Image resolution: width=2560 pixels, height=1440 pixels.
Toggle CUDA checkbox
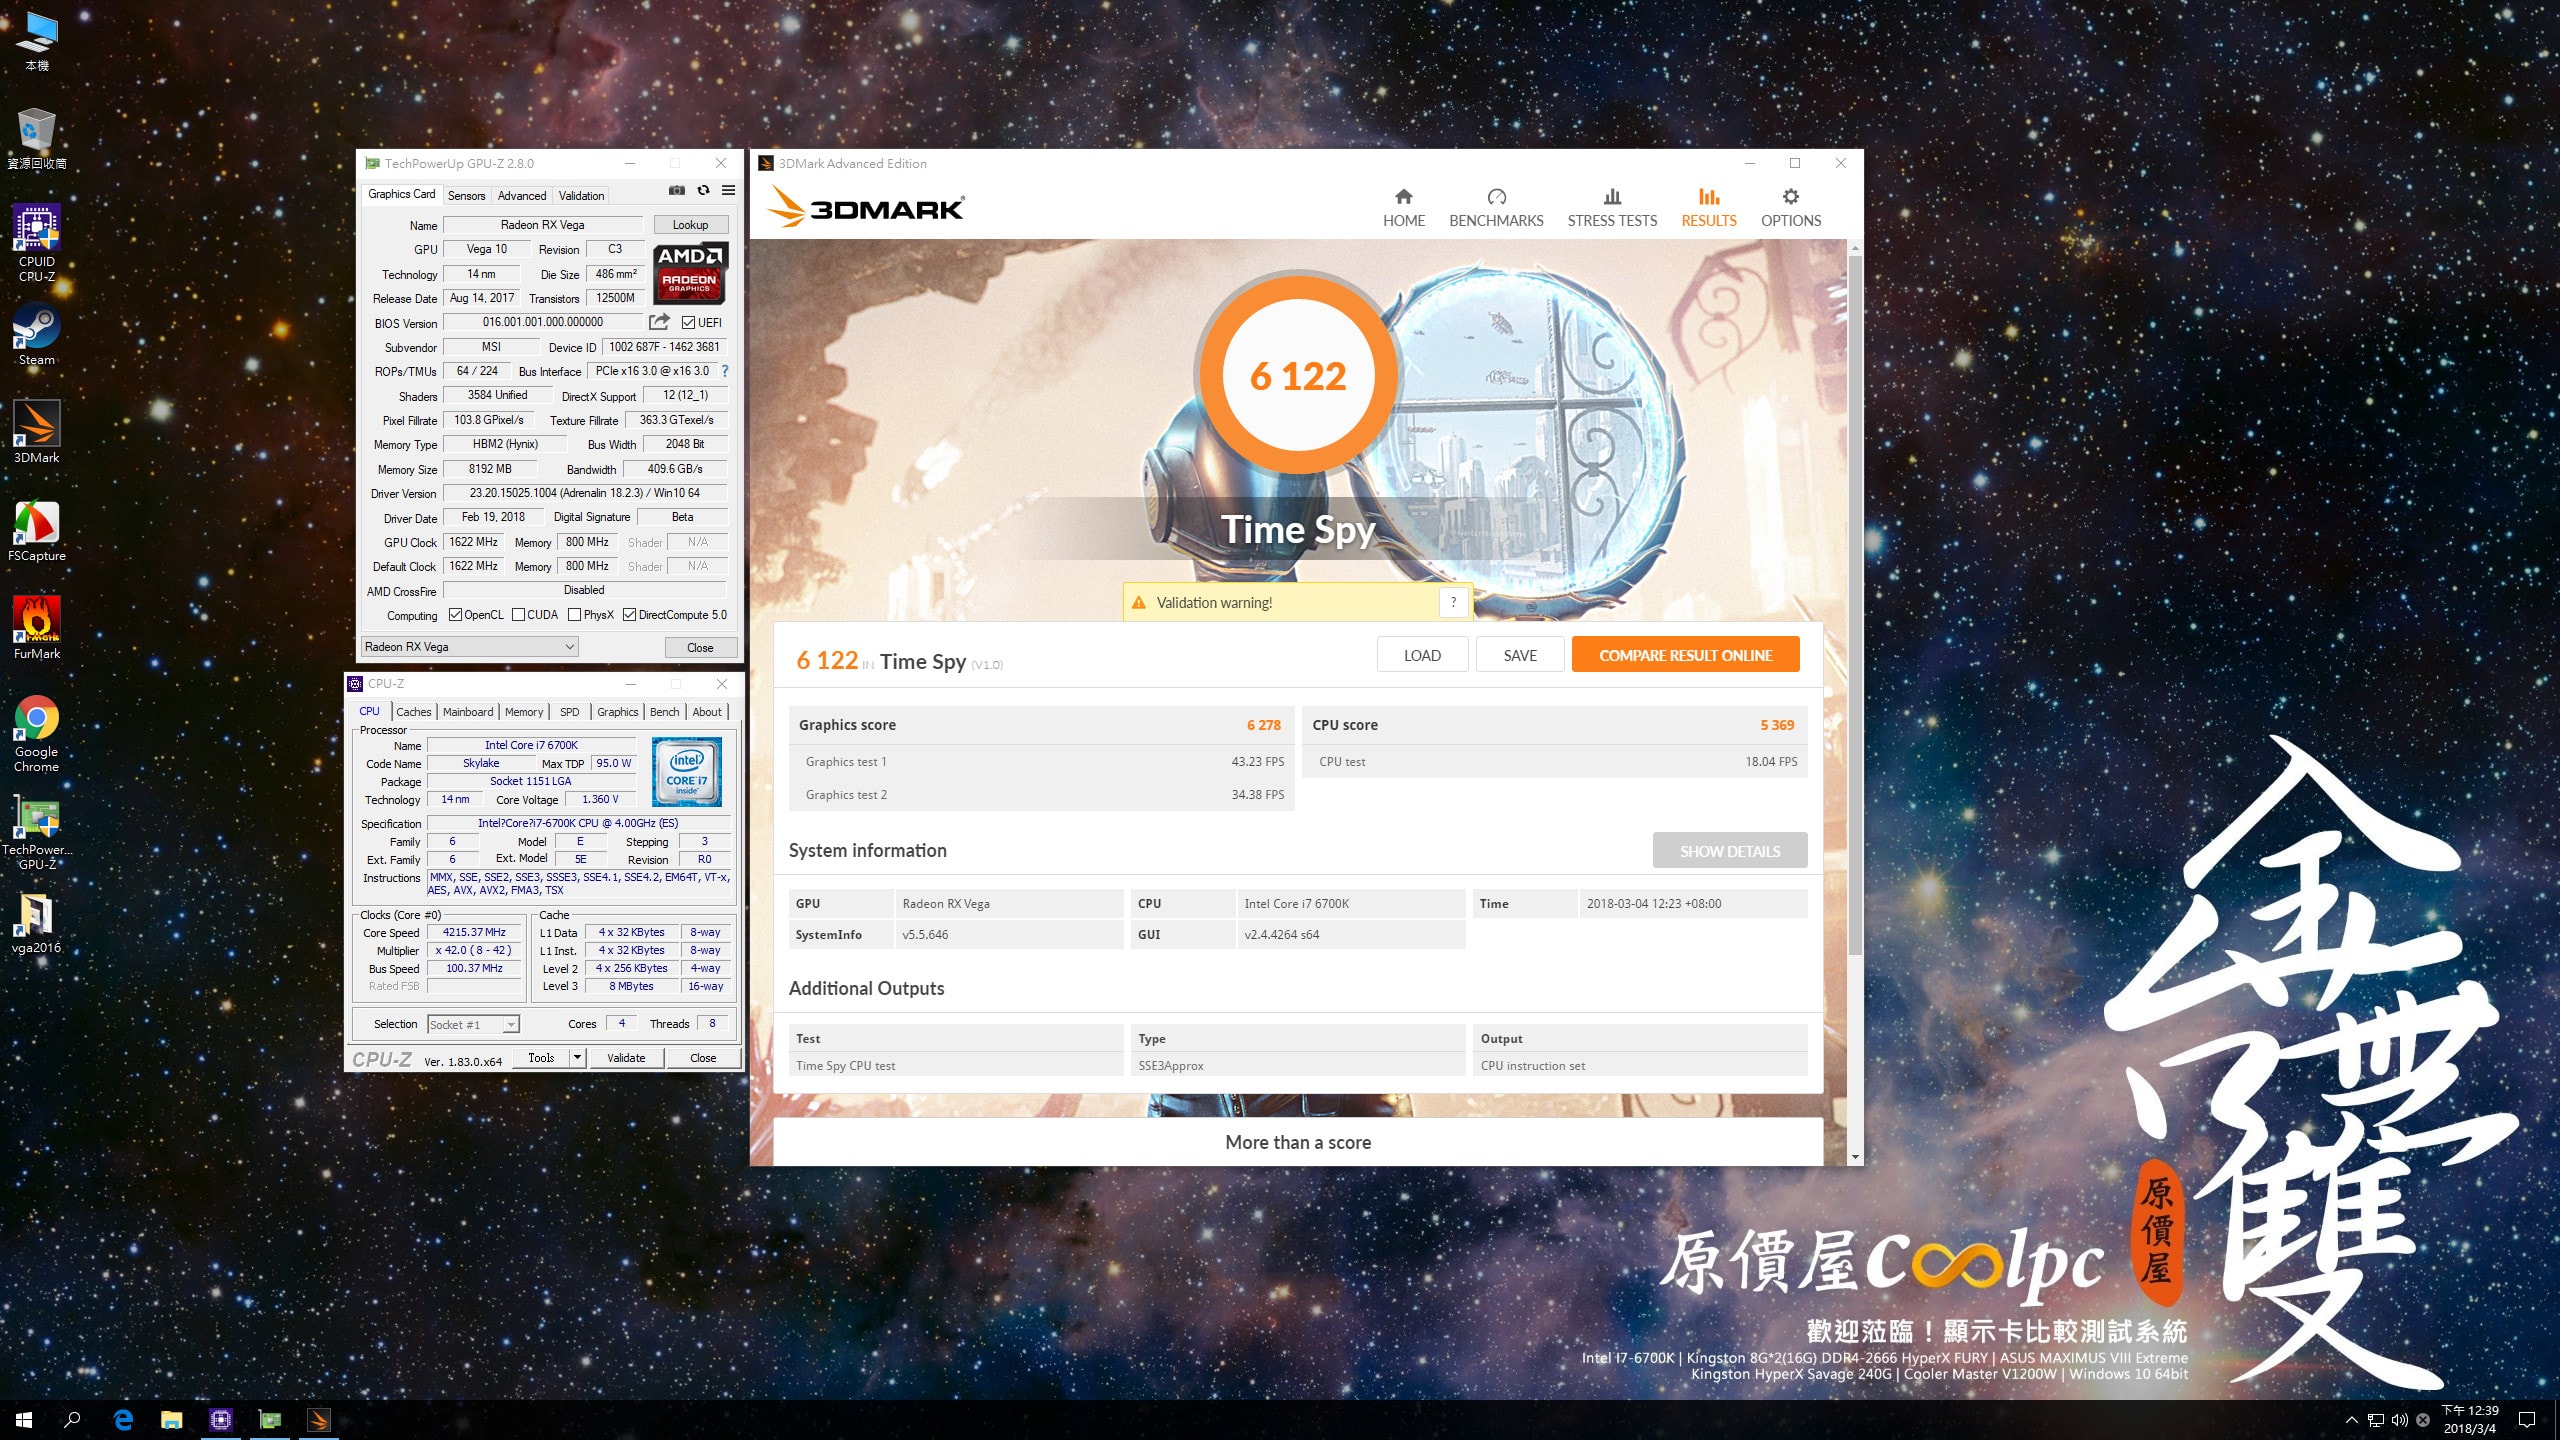[518, 615]
